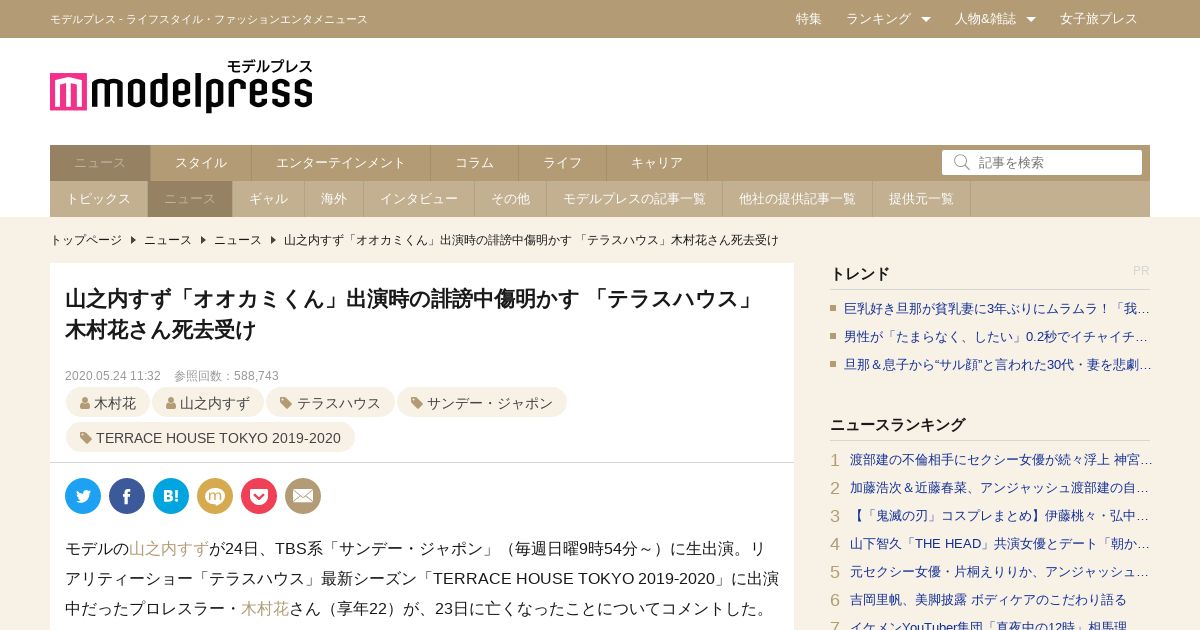Open the その他 sub-tab
The height and width of the screenshot is (630, 1200).
(x=511, y=199)
